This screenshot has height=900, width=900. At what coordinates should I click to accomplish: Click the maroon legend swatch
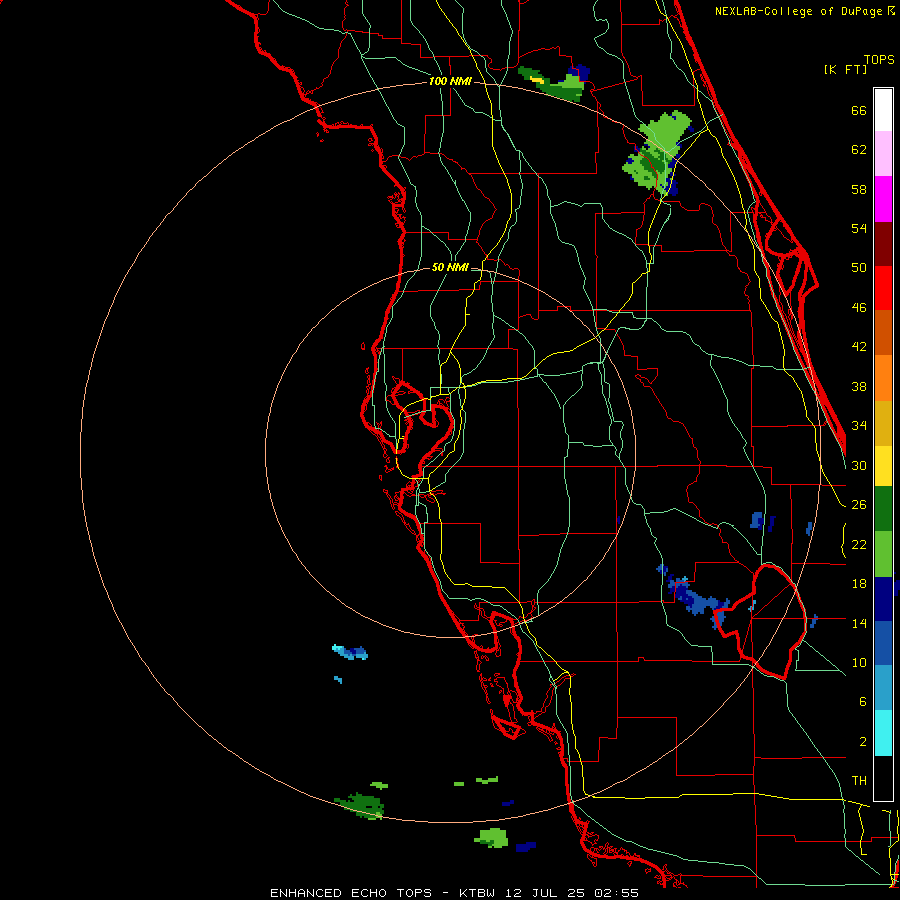point(883,244)
